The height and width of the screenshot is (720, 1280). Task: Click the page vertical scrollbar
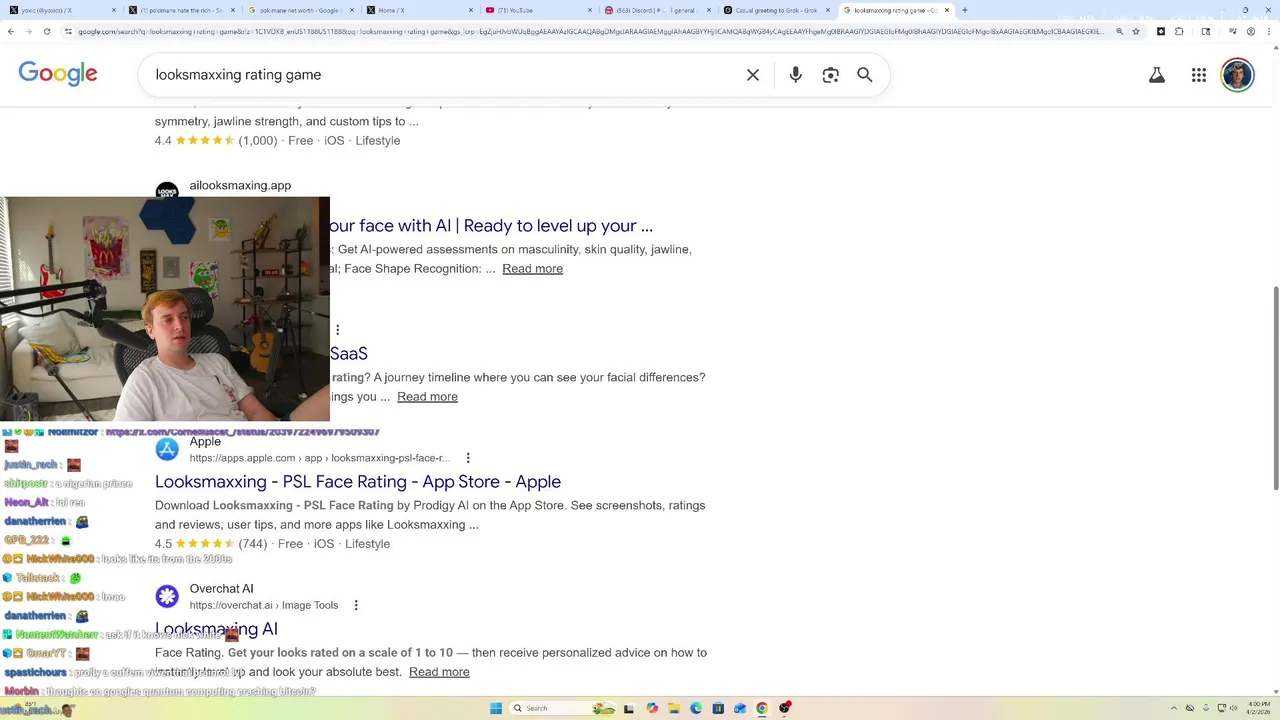1275,390
